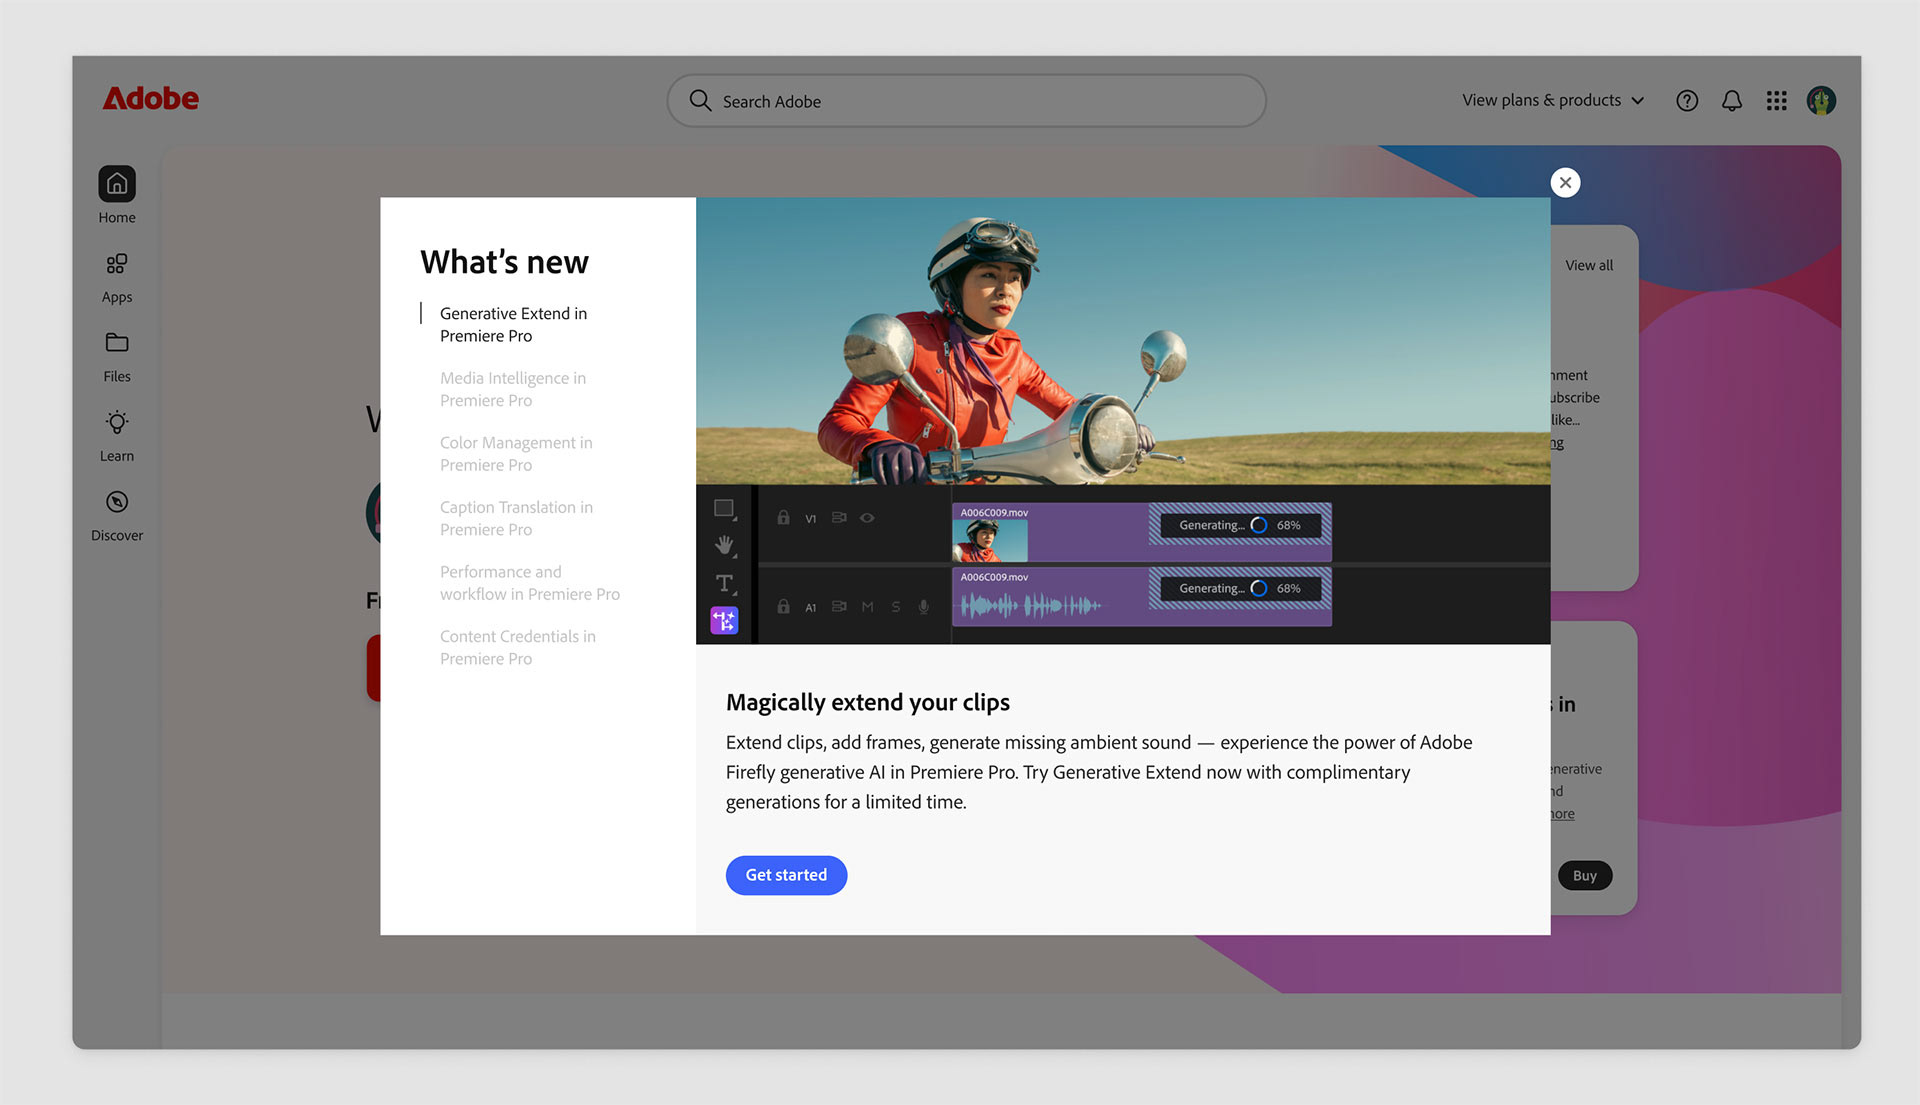Open the Files sidebar section

click(x=117, y=357)
